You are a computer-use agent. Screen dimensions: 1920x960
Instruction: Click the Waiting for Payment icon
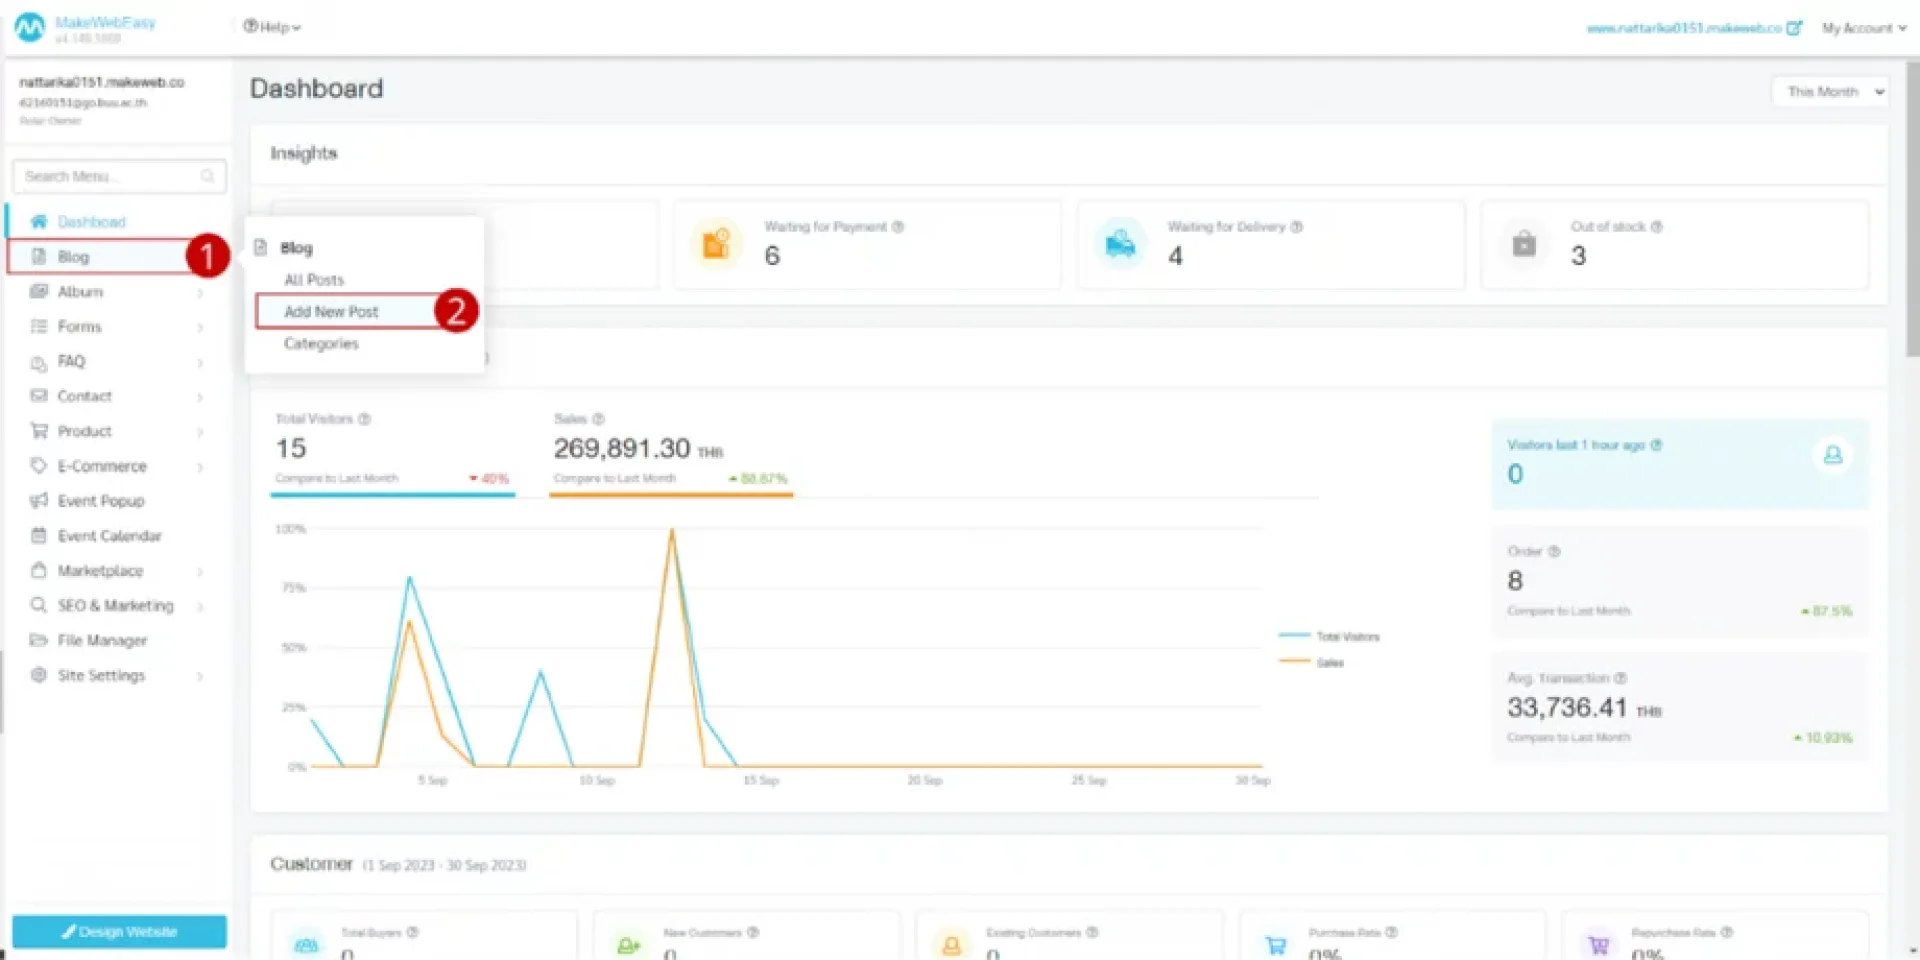tap(717, 244)
